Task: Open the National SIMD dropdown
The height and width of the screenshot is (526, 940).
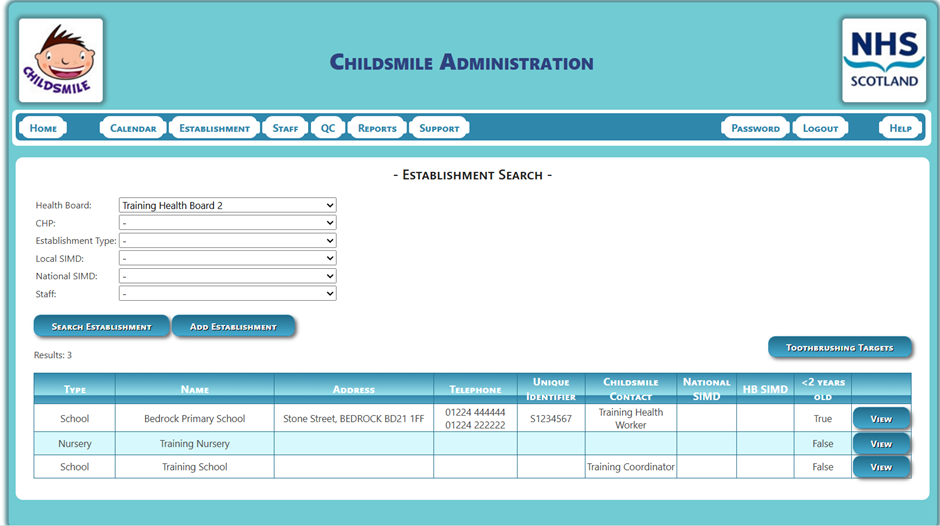Action: [x=227, y=276]
